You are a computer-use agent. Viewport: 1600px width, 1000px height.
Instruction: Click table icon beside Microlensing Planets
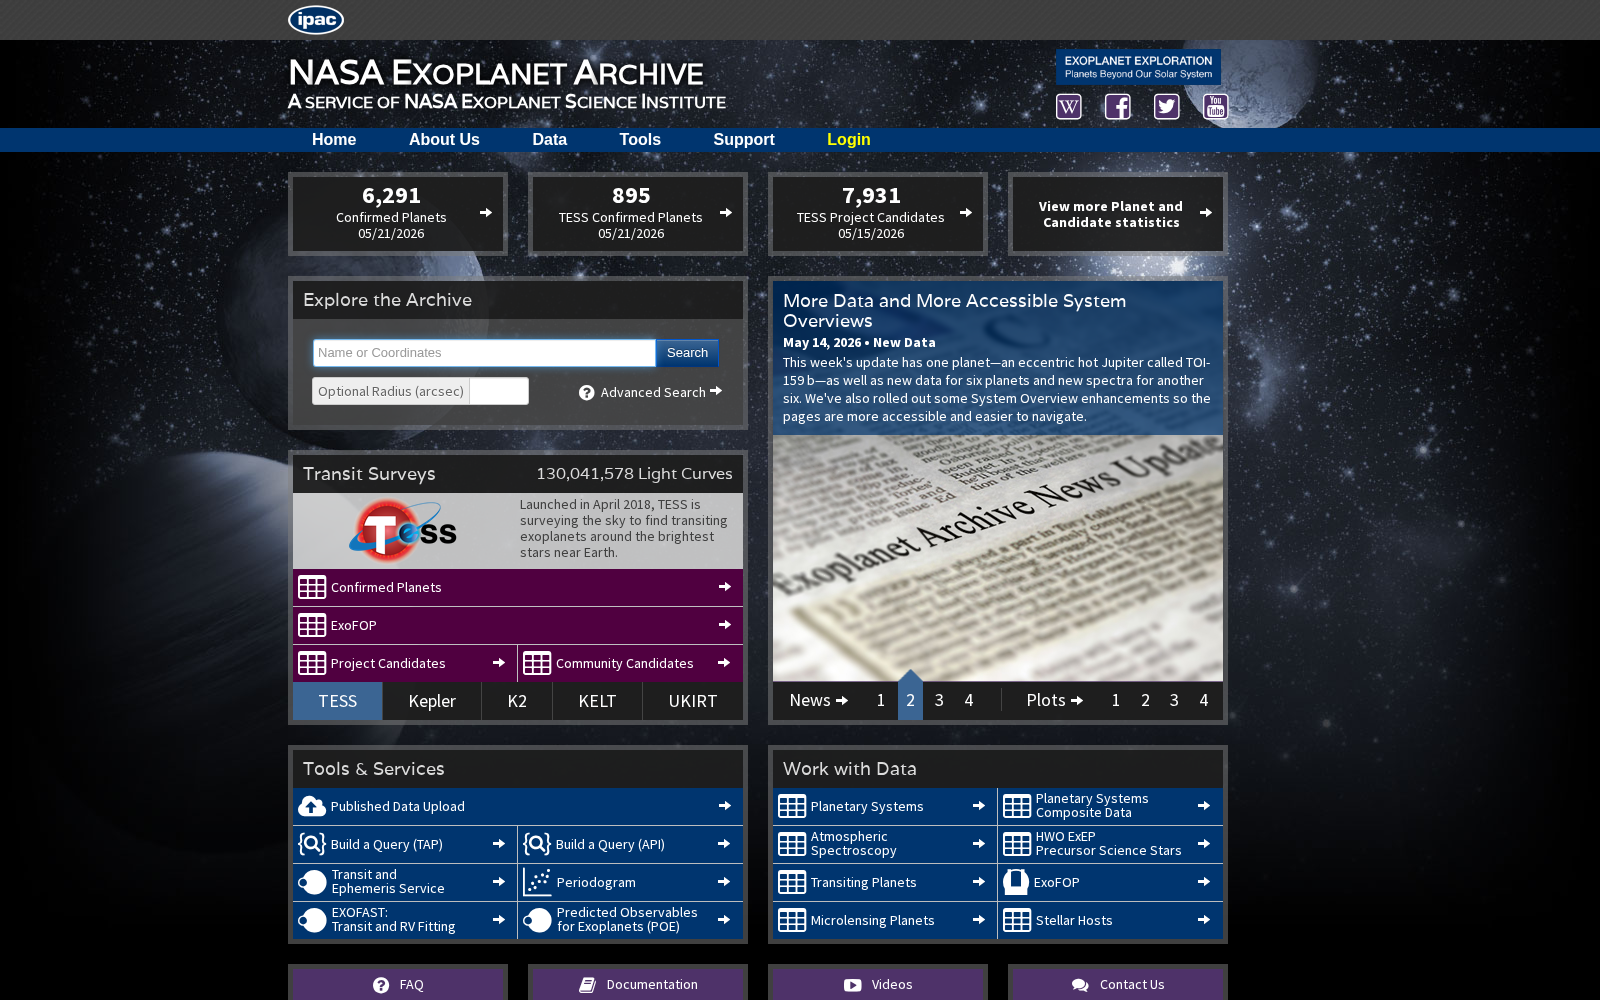[x=792, y=920]
